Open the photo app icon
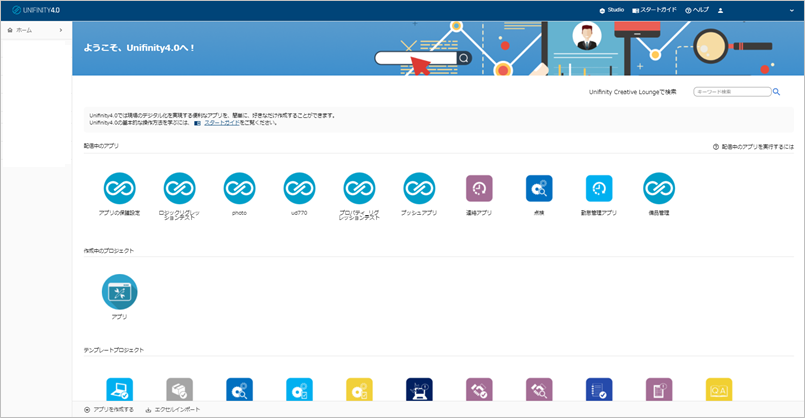This screenshot has height=418, width=805. [x=239, y=188]
